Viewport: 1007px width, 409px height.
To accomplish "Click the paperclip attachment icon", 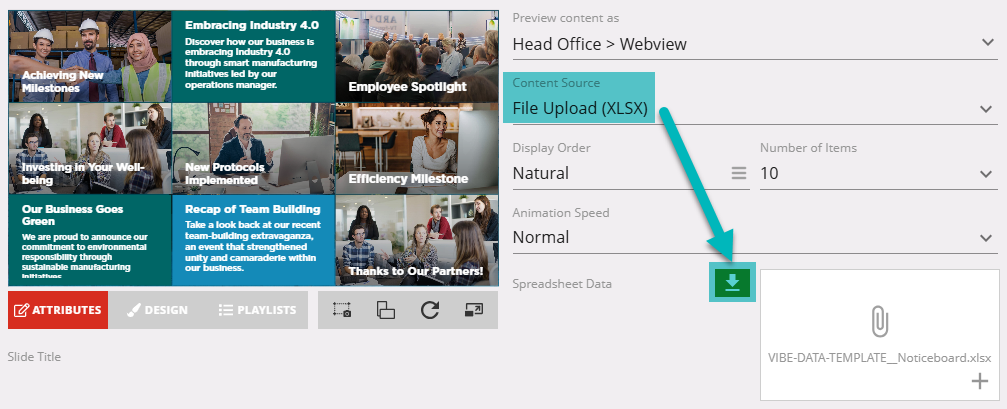I will (x=879, y=321).
